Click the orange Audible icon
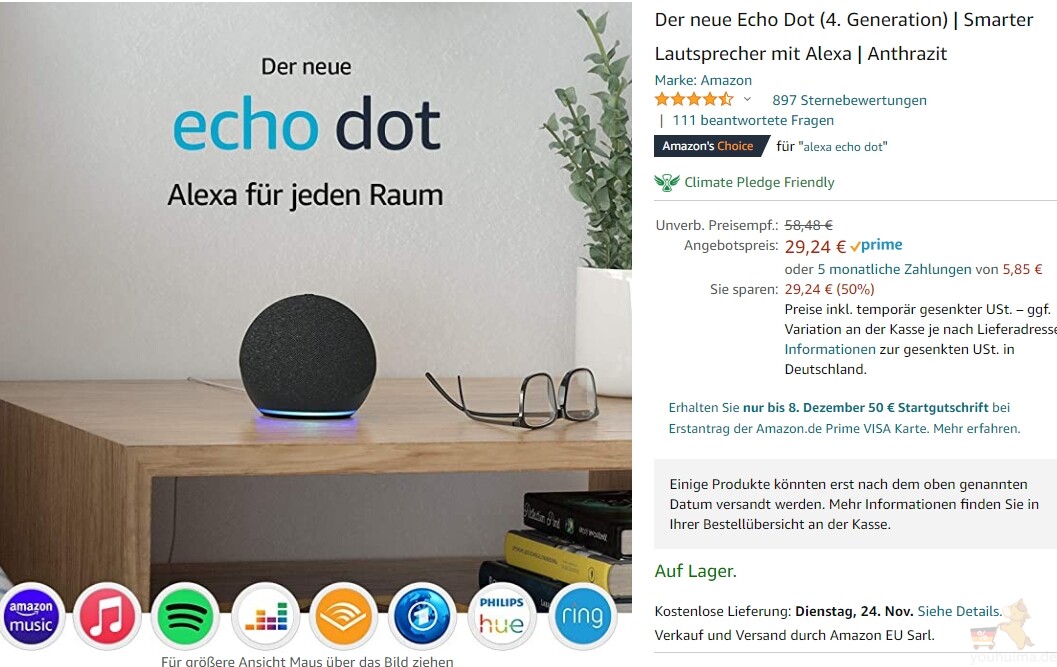Viewport: 1057px width, 667px height. coord(343,616)
